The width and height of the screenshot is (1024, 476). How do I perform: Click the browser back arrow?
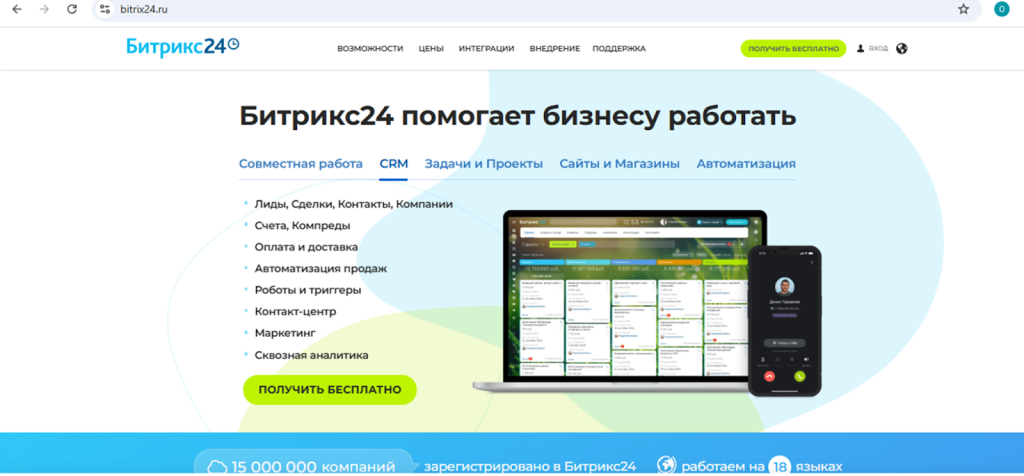click(x=16, y=9)
